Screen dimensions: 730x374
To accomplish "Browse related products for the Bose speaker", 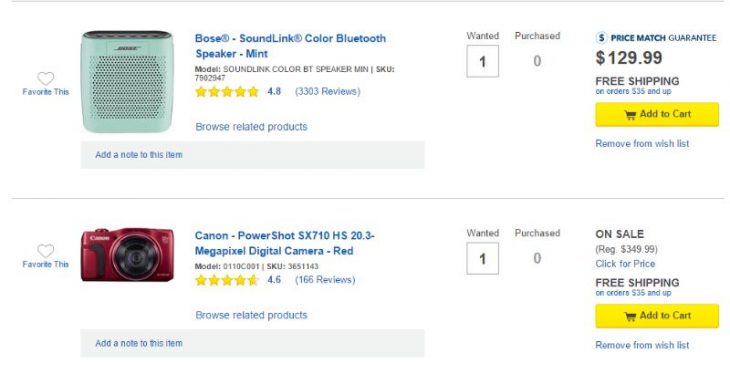I will click(251, 127).
